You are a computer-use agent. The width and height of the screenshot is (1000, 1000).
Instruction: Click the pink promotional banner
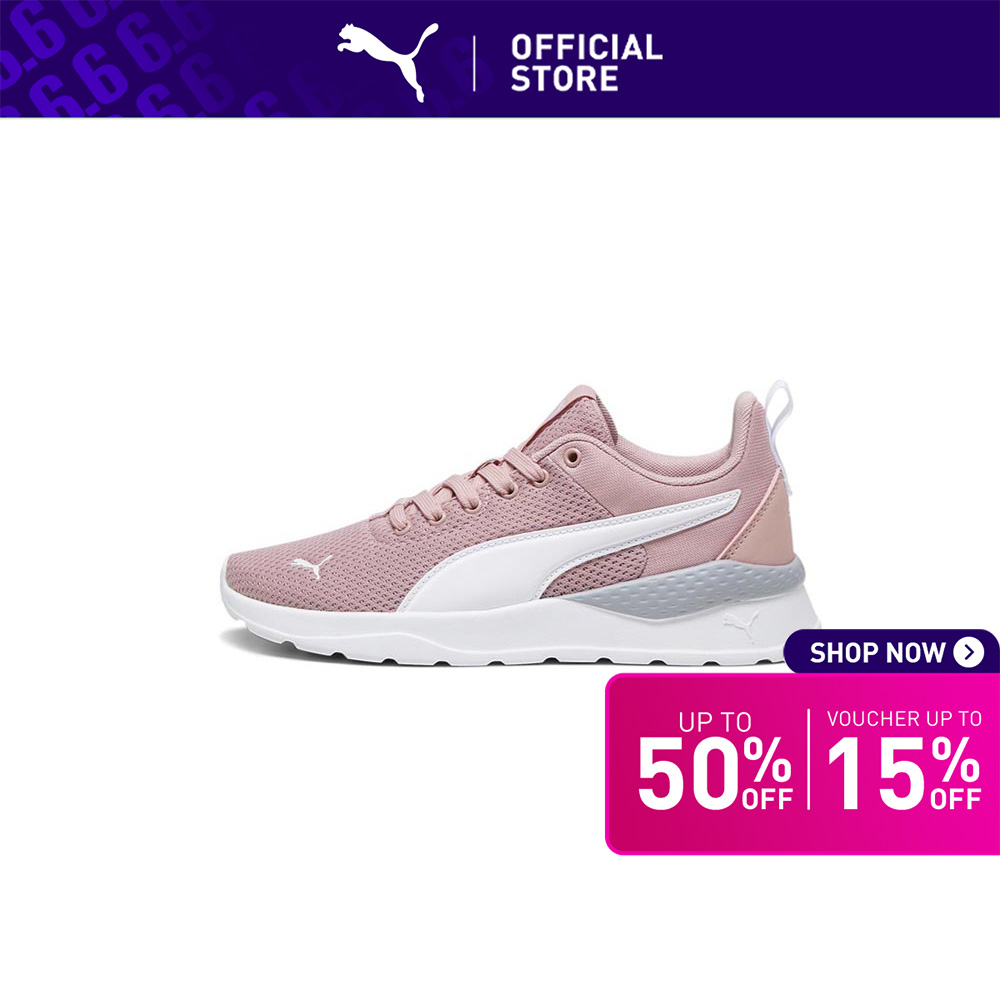(802, 763)
